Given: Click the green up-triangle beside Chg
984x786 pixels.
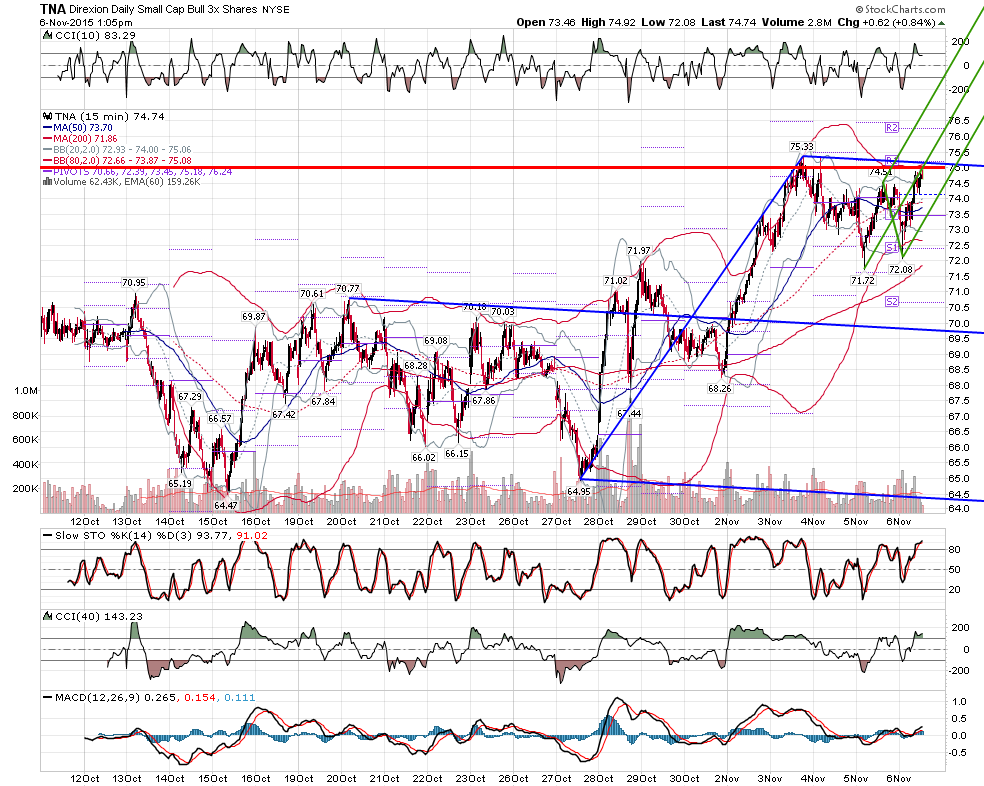Looking at the screenshot, I should click(x=941, y=23).
